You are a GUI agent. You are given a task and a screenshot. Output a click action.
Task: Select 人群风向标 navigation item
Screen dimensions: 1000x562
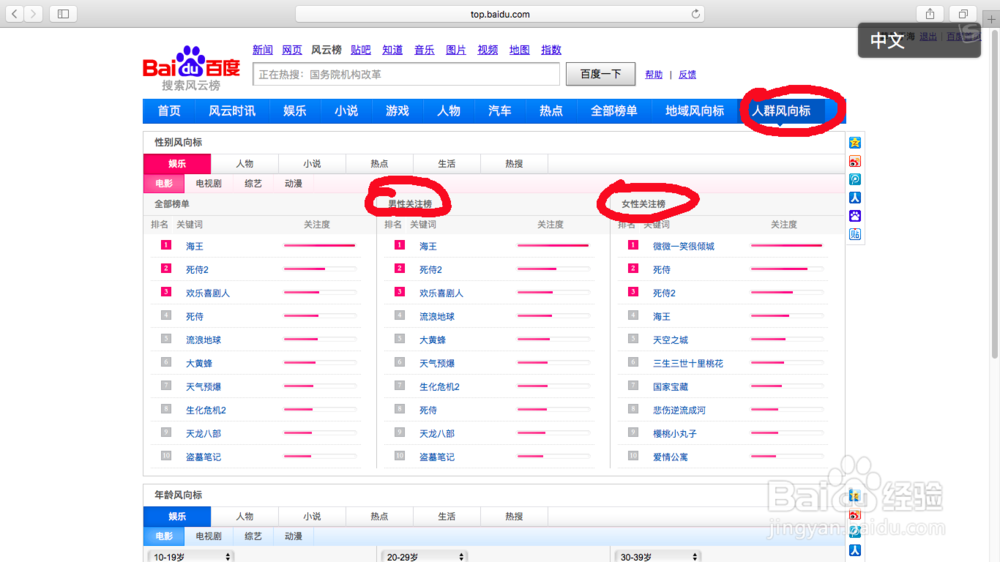(781, 111)
